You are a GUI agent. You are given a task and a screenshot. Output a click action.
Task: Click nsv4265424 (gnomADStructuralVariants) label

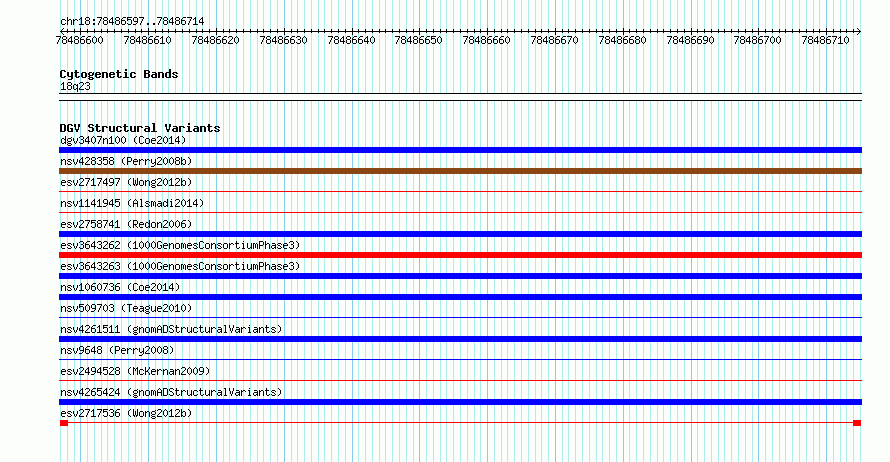171,392
